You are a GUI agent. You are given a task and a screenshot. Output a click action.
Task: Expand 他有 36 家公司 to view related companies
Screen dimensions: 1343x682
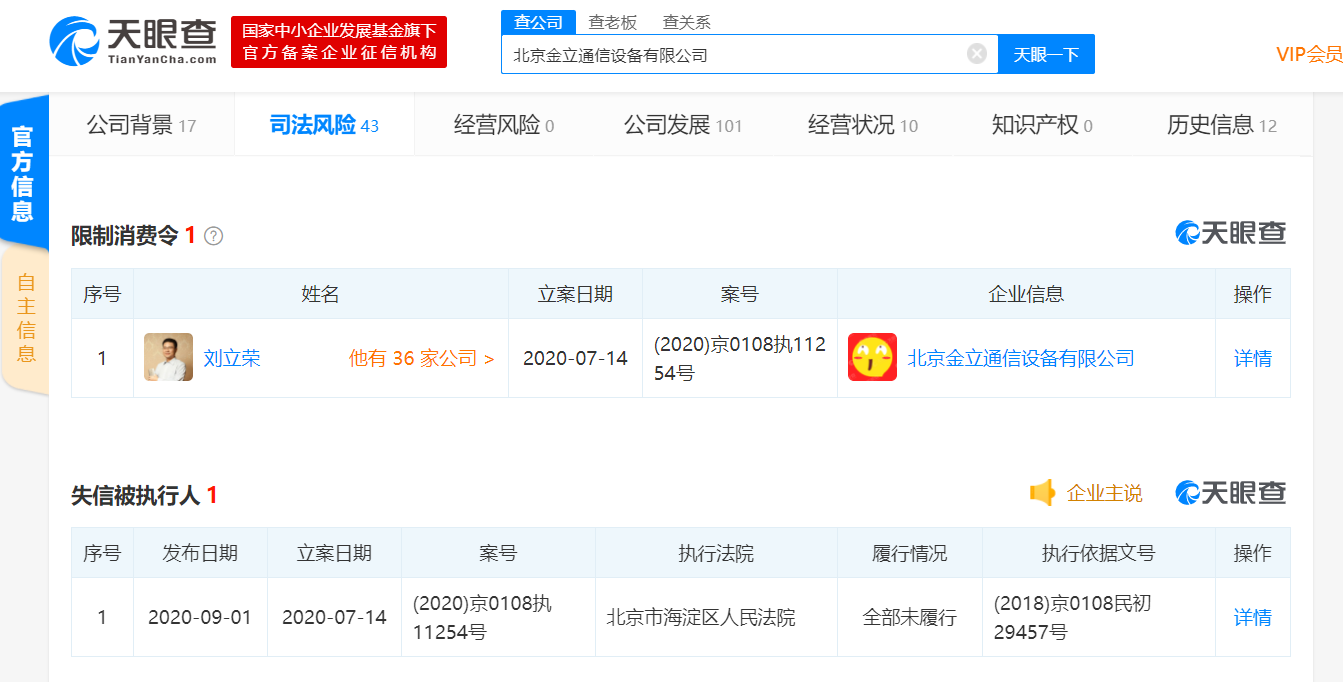[x=420, y=357]
